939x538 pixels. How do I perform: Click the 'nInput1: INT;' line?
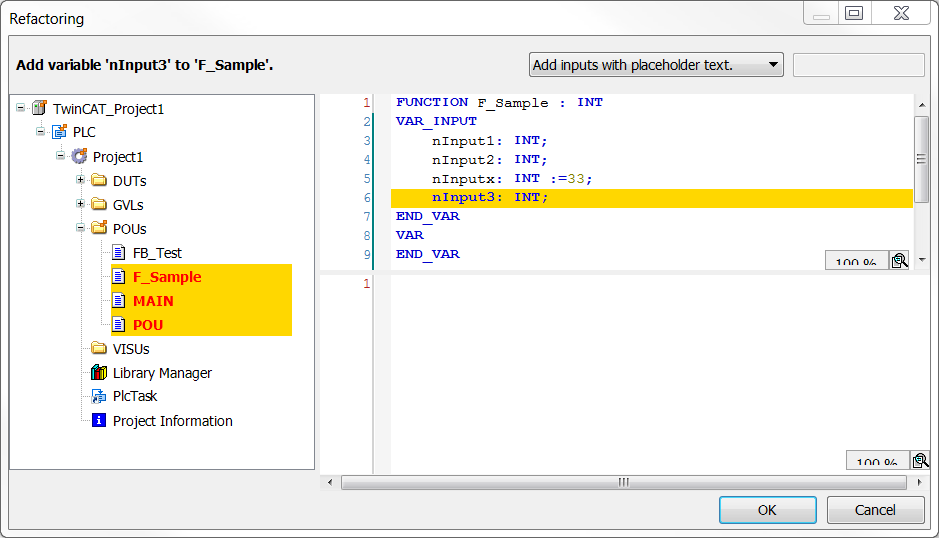(490, 140)
